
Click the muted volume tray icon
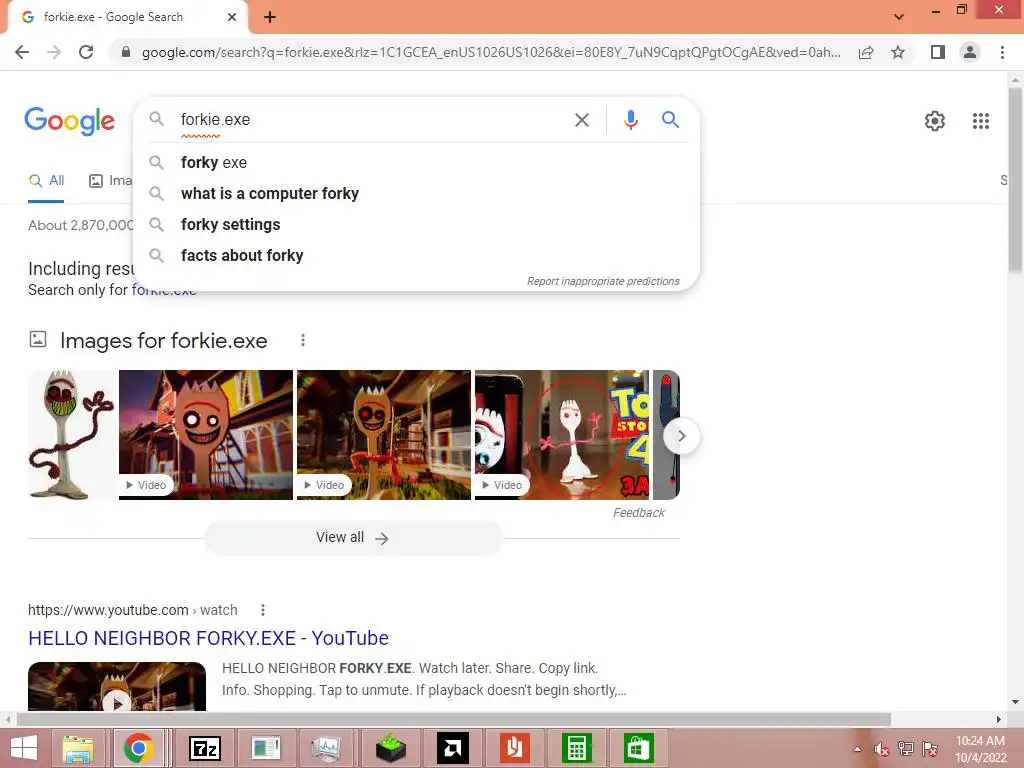[x=882, y=749]
